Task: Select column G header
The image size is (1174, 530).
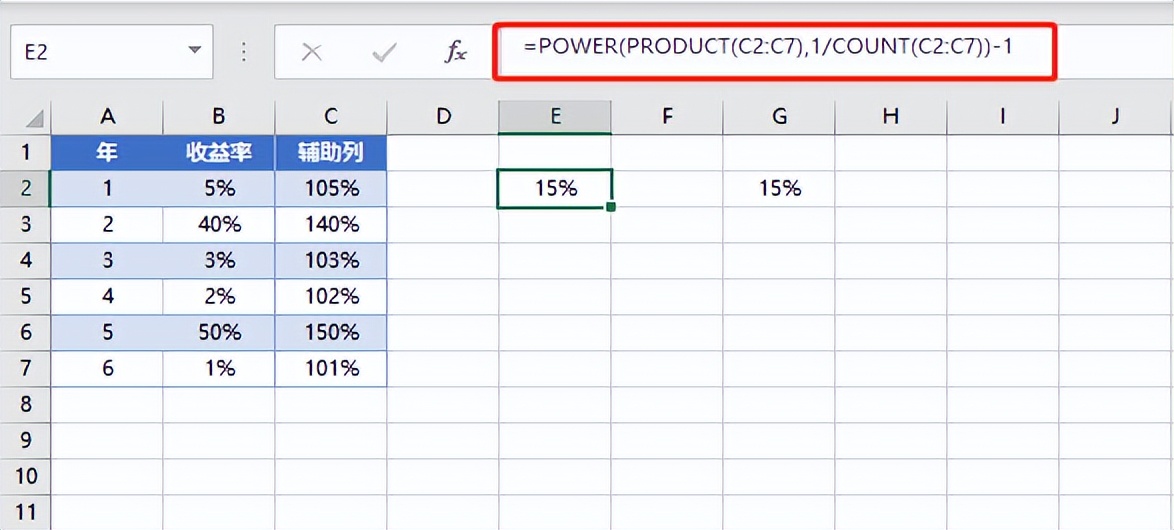Action: (779, 116)
